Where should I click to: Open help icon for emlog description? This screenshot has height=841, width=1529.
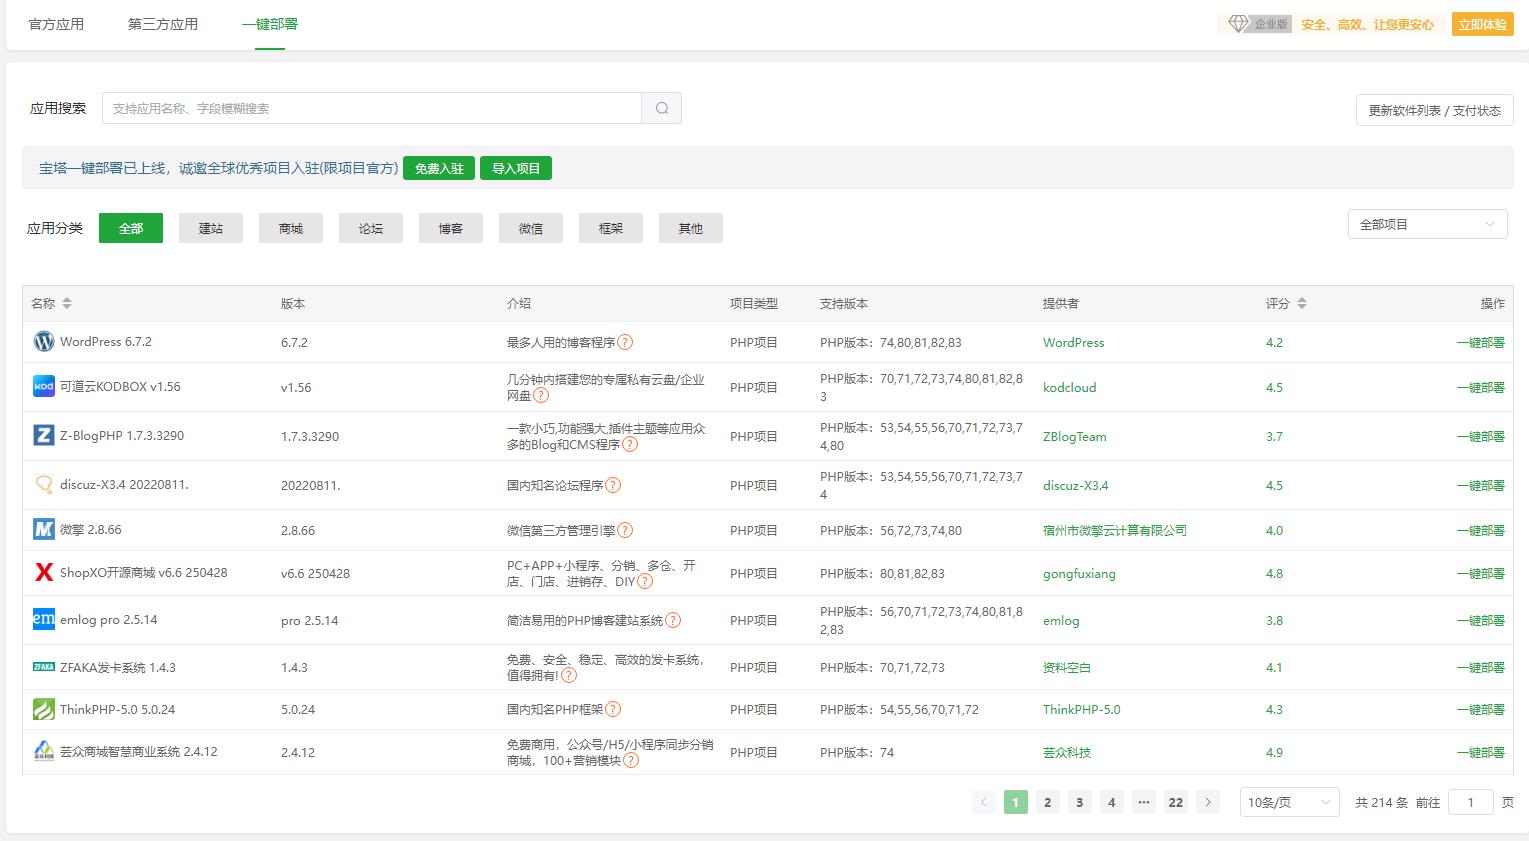point(673,620)
